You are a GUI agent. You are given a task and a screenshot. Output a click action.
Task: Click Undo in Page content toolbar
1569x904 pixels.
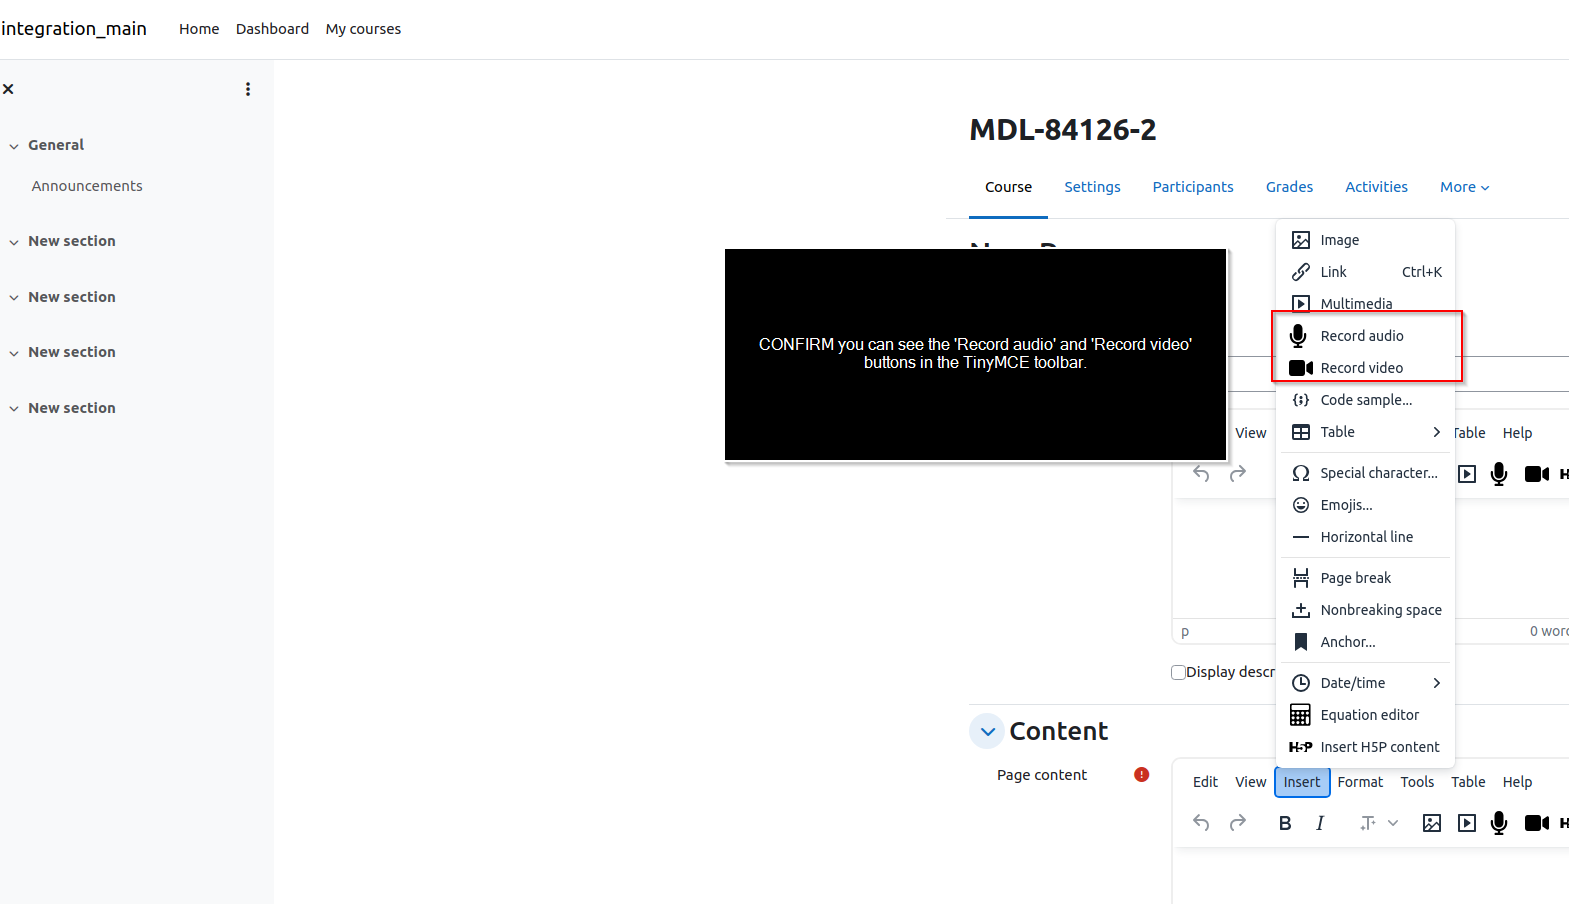[1201, 823]
